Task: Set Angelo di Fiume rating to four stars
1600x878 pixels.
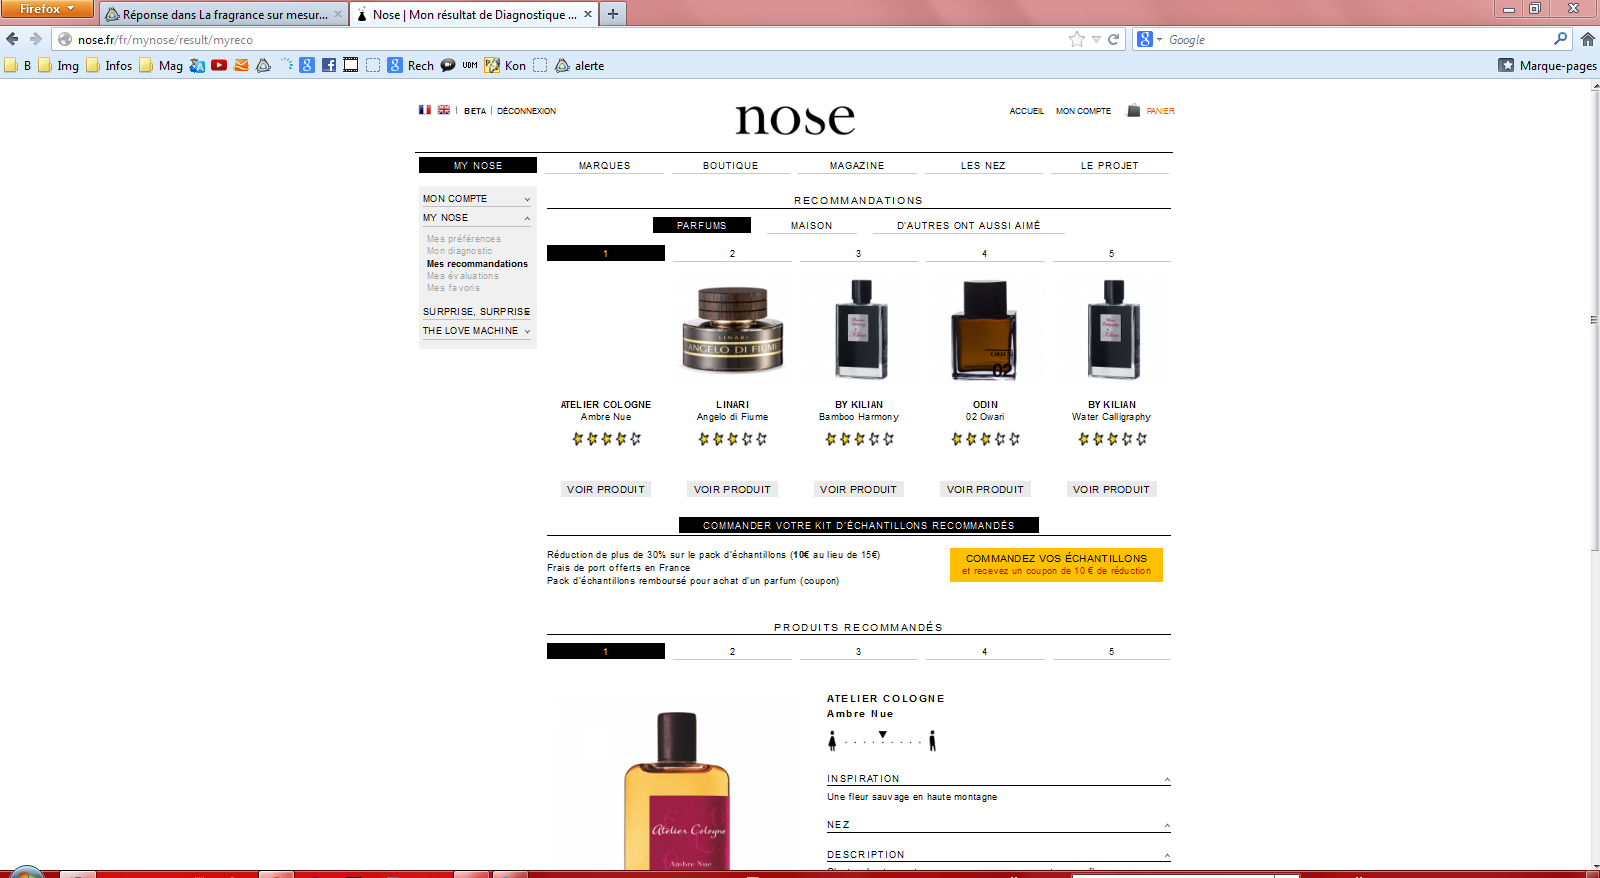Action: (747, 439)
